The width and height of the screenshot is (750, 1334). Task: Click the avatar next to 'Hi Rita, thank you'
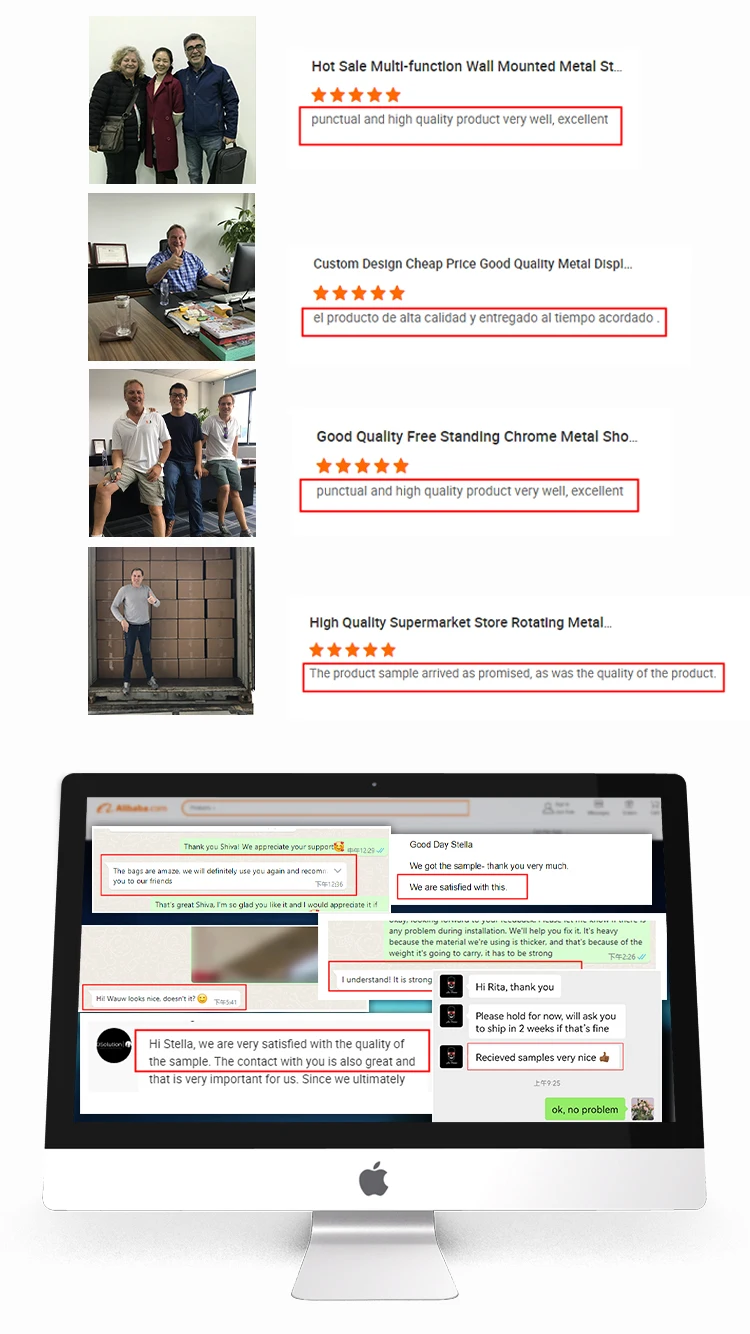click(451, 985)
